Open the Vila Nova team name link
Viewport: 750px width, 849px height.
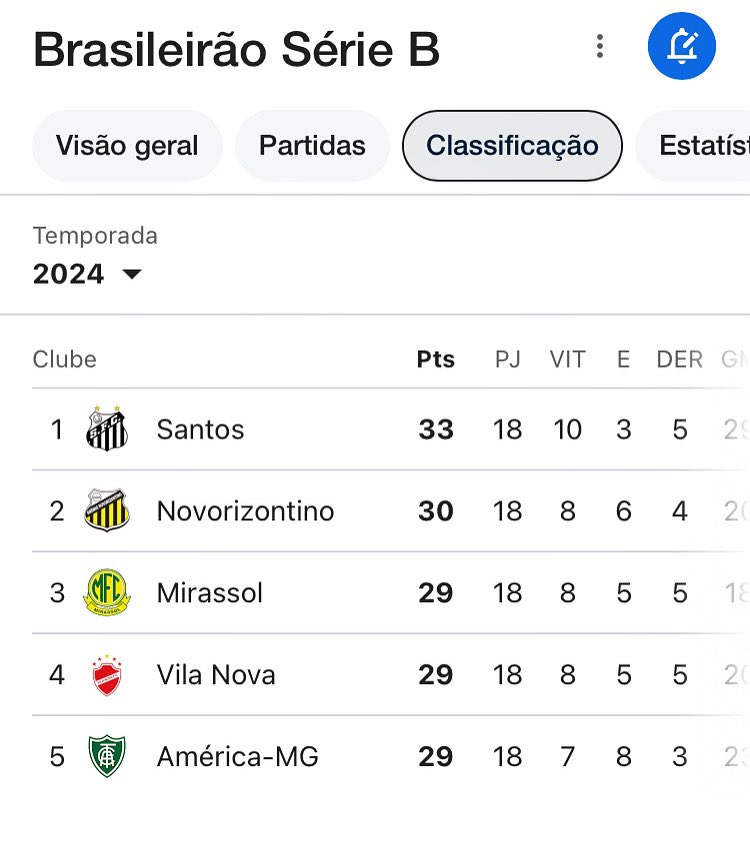click(216, 675)
